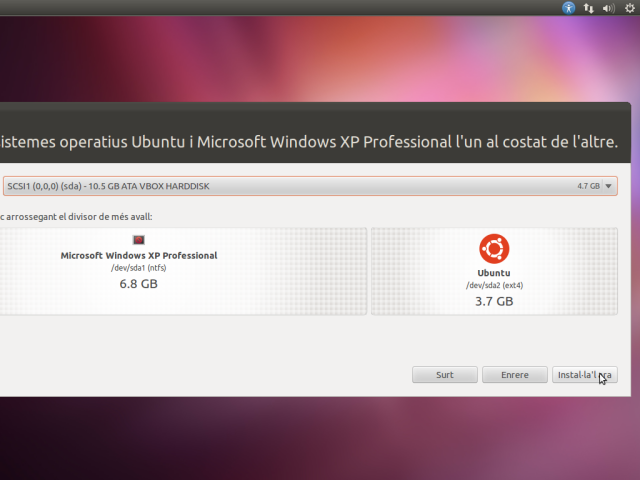Click the Ubuntu logo in partition panel

494,249
